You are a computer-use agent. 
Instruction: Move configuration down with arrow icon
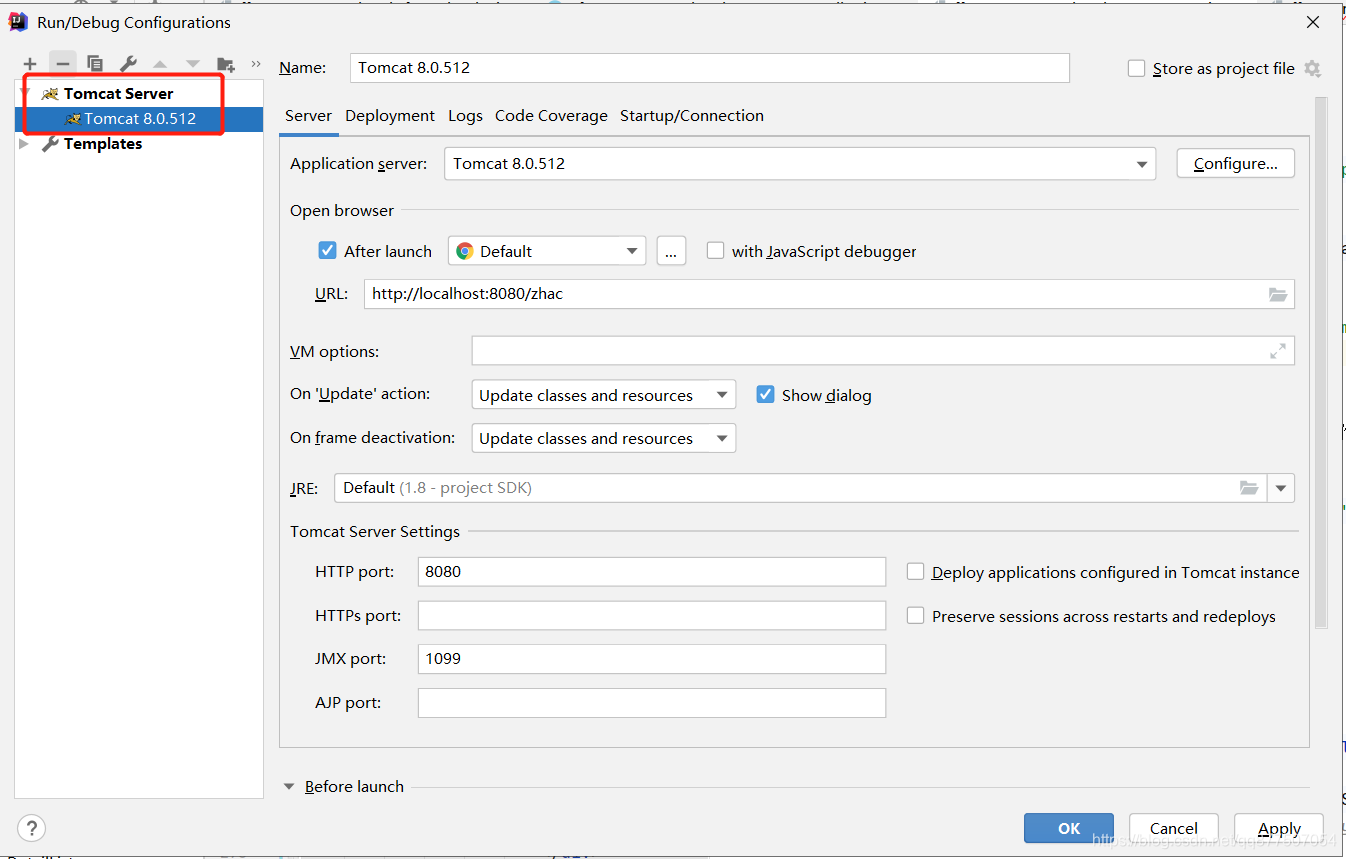(x=192, y=64)
